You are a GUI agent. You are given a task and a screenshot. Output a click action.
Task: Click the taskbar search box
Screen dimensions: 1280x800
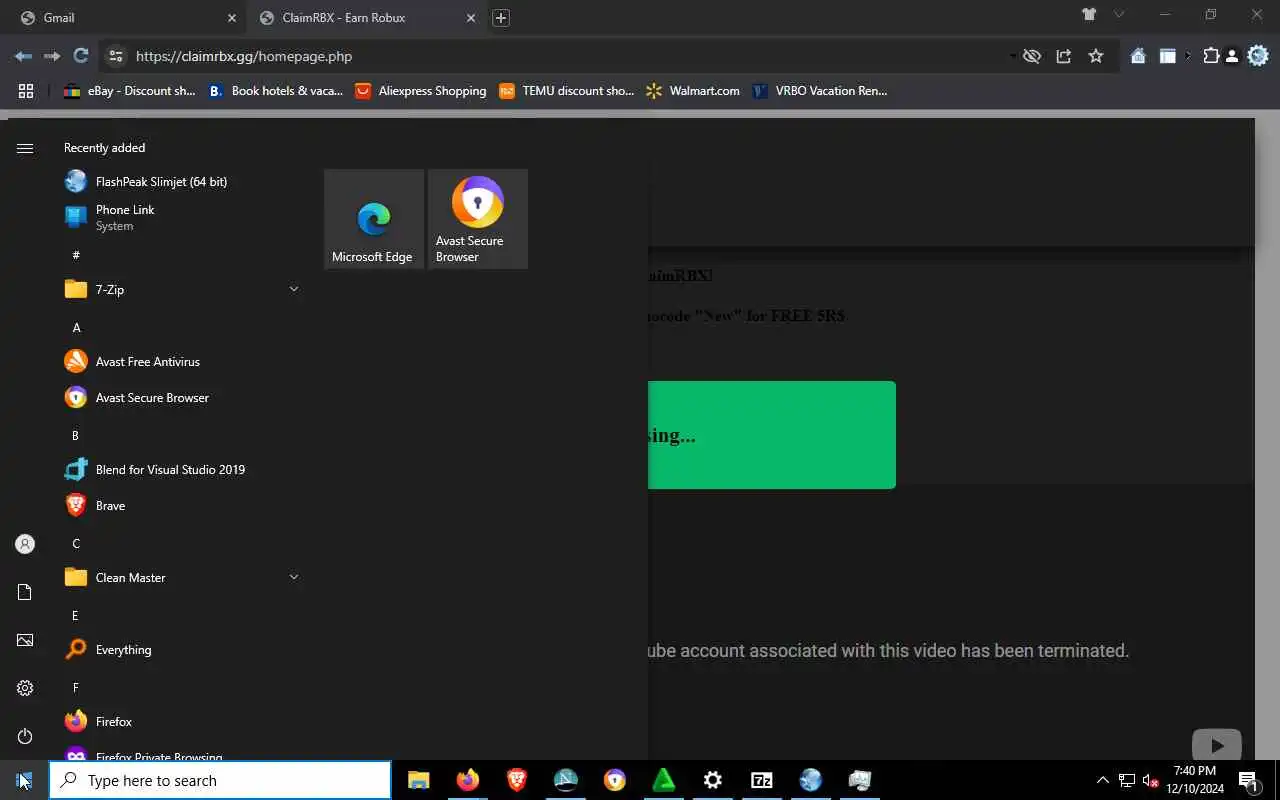click(220, 780)
